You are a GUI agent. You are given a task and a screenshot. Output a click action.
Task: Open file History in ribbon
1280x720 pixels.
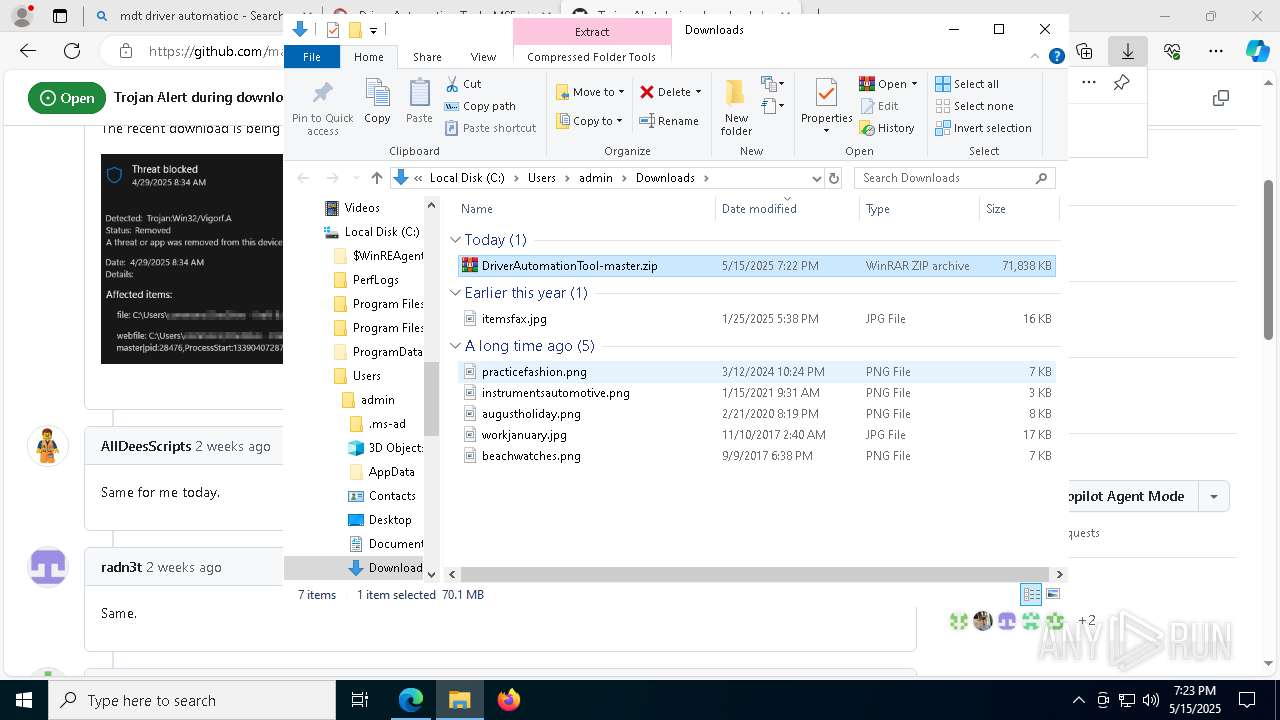point(887,128)
